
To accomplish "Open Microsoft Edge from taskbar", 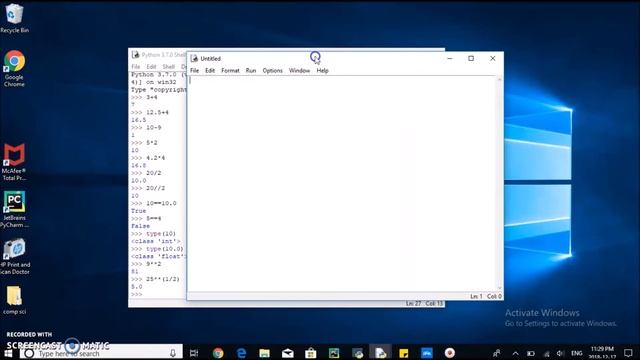I will (241, 353).
